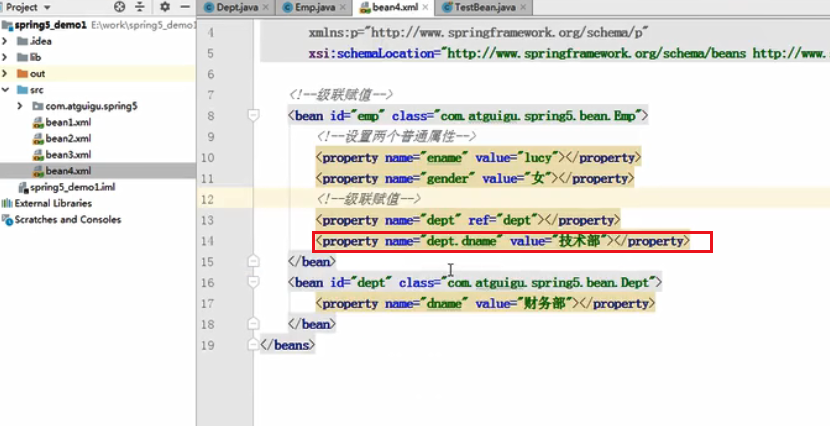Click the collapse all icon in Project panel
The height and width of the screenshot is (426, 830).
[140, 7]
